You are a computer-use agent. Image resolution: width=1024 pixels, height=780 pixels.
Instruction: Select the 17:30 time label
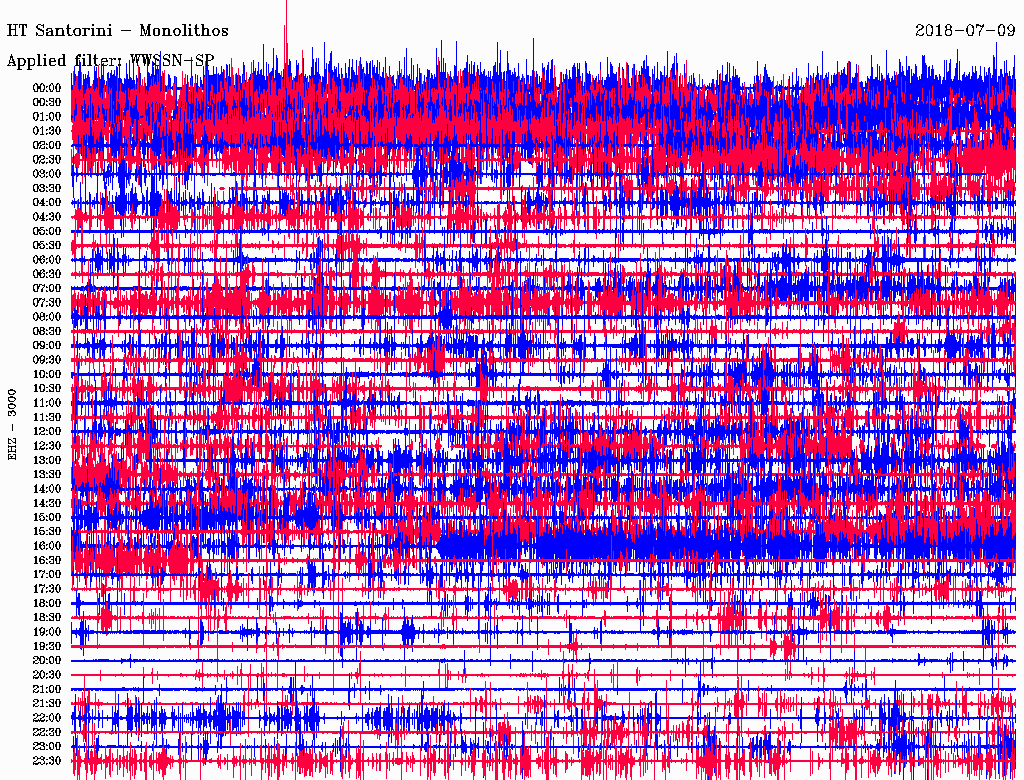point(47,589)
